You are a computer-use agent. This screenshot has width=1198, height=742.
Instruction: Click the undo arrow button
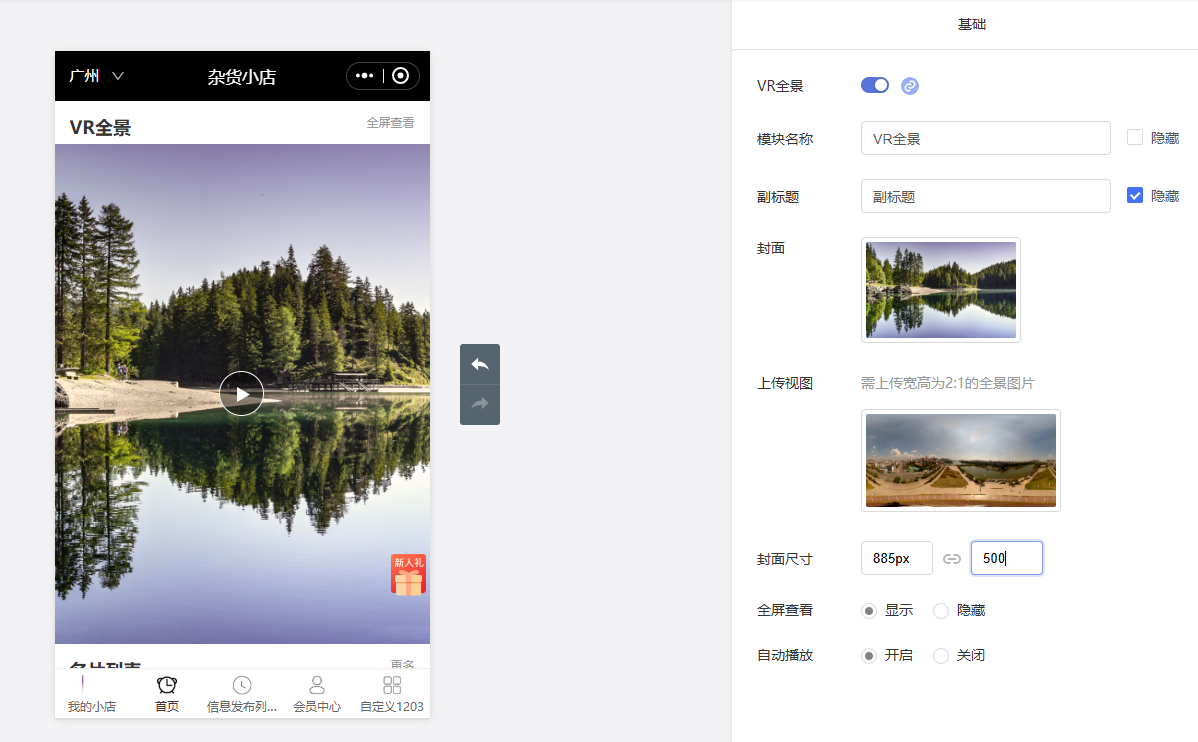click(480, 365)
